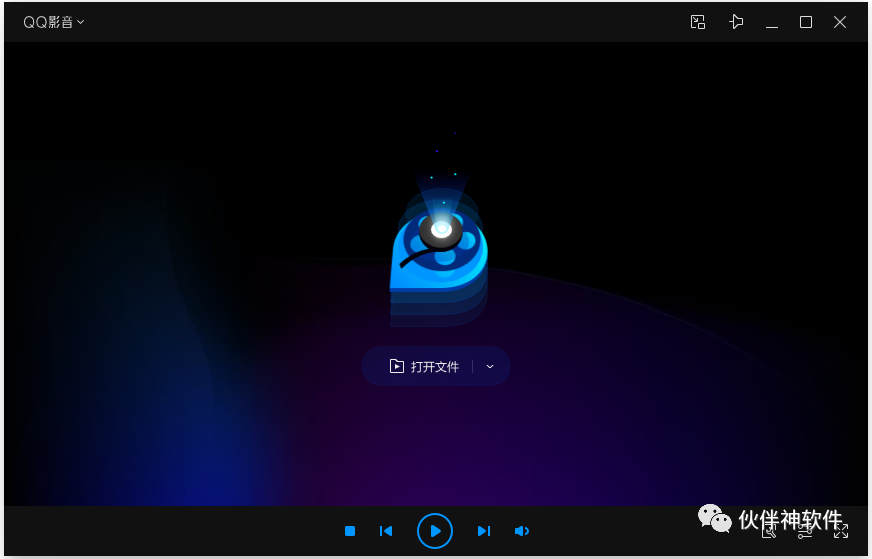The width and height of the screenshot is (872, 559).
Task: Skip to the next track
Action: point(484,531)
